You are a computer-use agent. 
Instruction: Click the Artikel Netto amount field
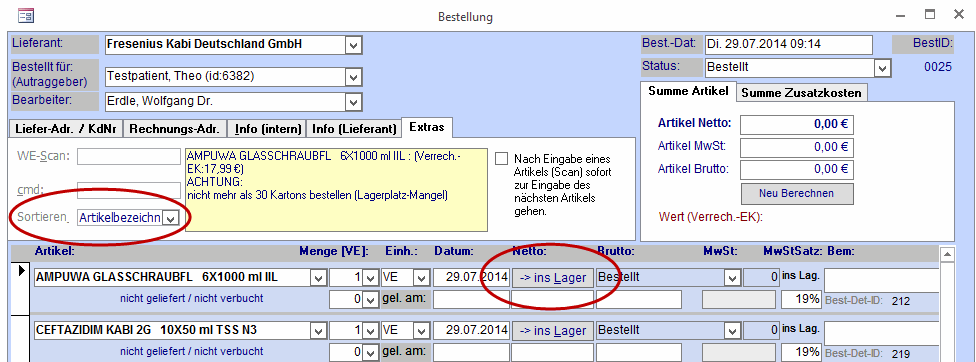click(797, 124)
